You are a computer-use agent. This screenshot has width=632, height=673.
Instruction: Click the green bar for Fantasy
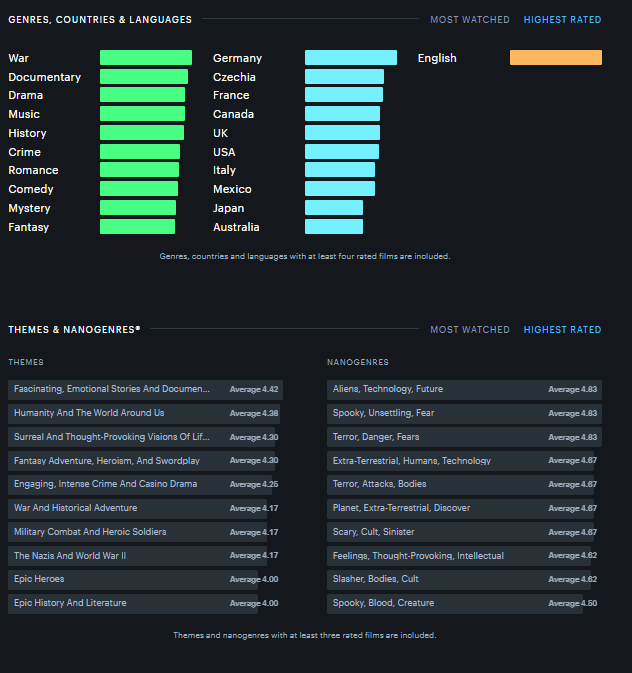pyautogui.click(x=137, y=227)
